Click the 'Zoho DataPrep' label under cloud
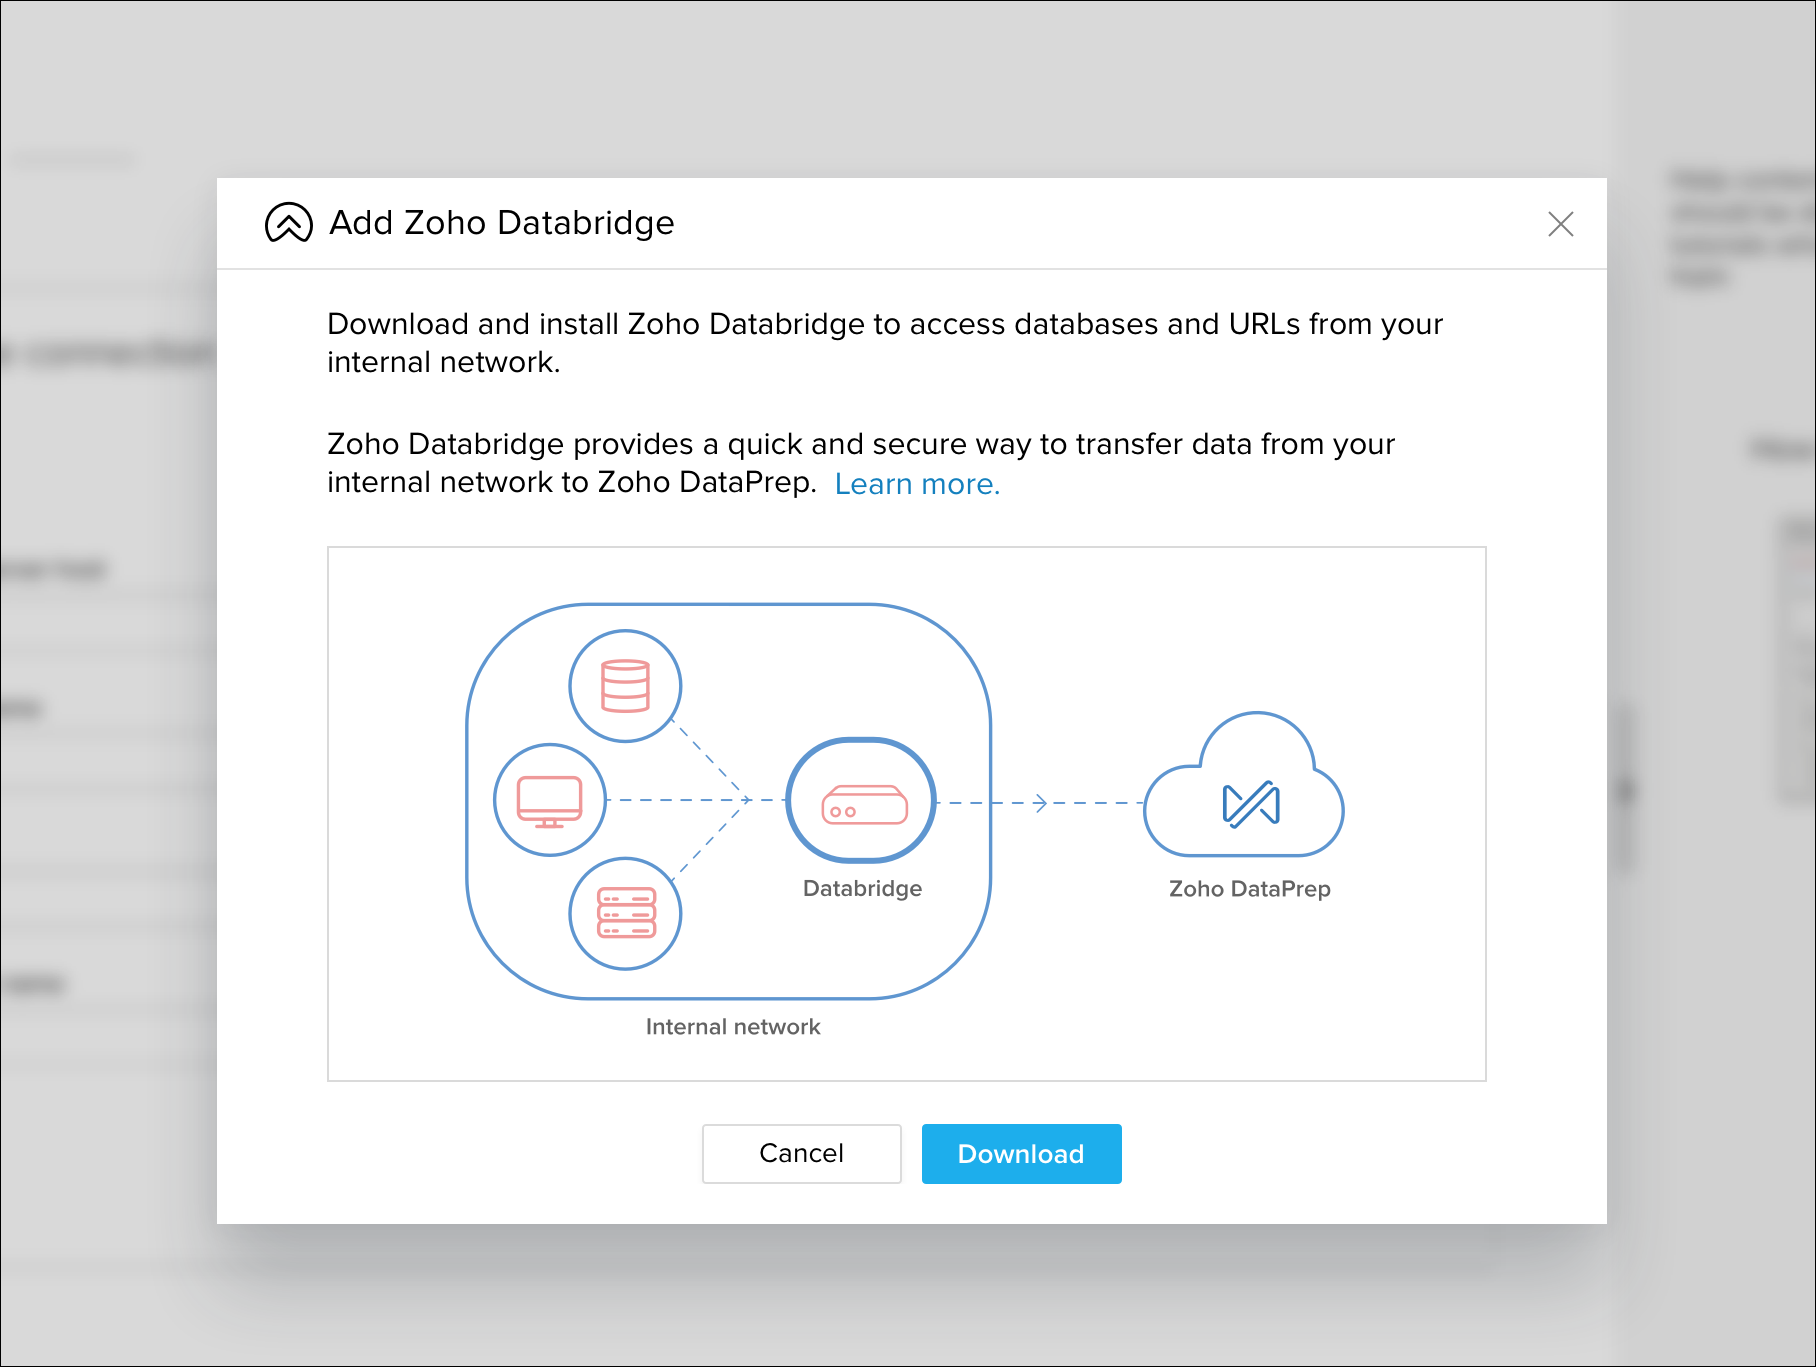Viewport: 1816px width, 1367px height. click(1250, 889)
